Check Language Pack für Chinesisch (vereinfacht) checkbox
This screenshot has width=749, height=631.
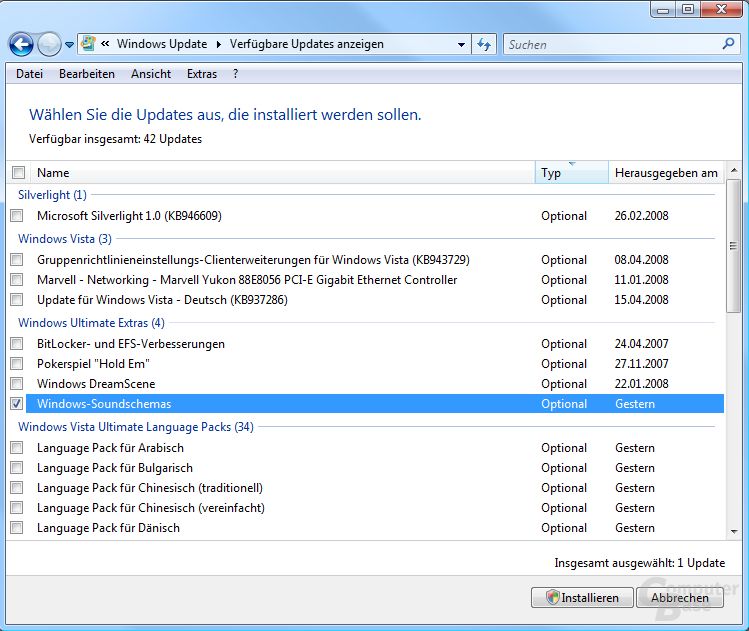point(17,508)
